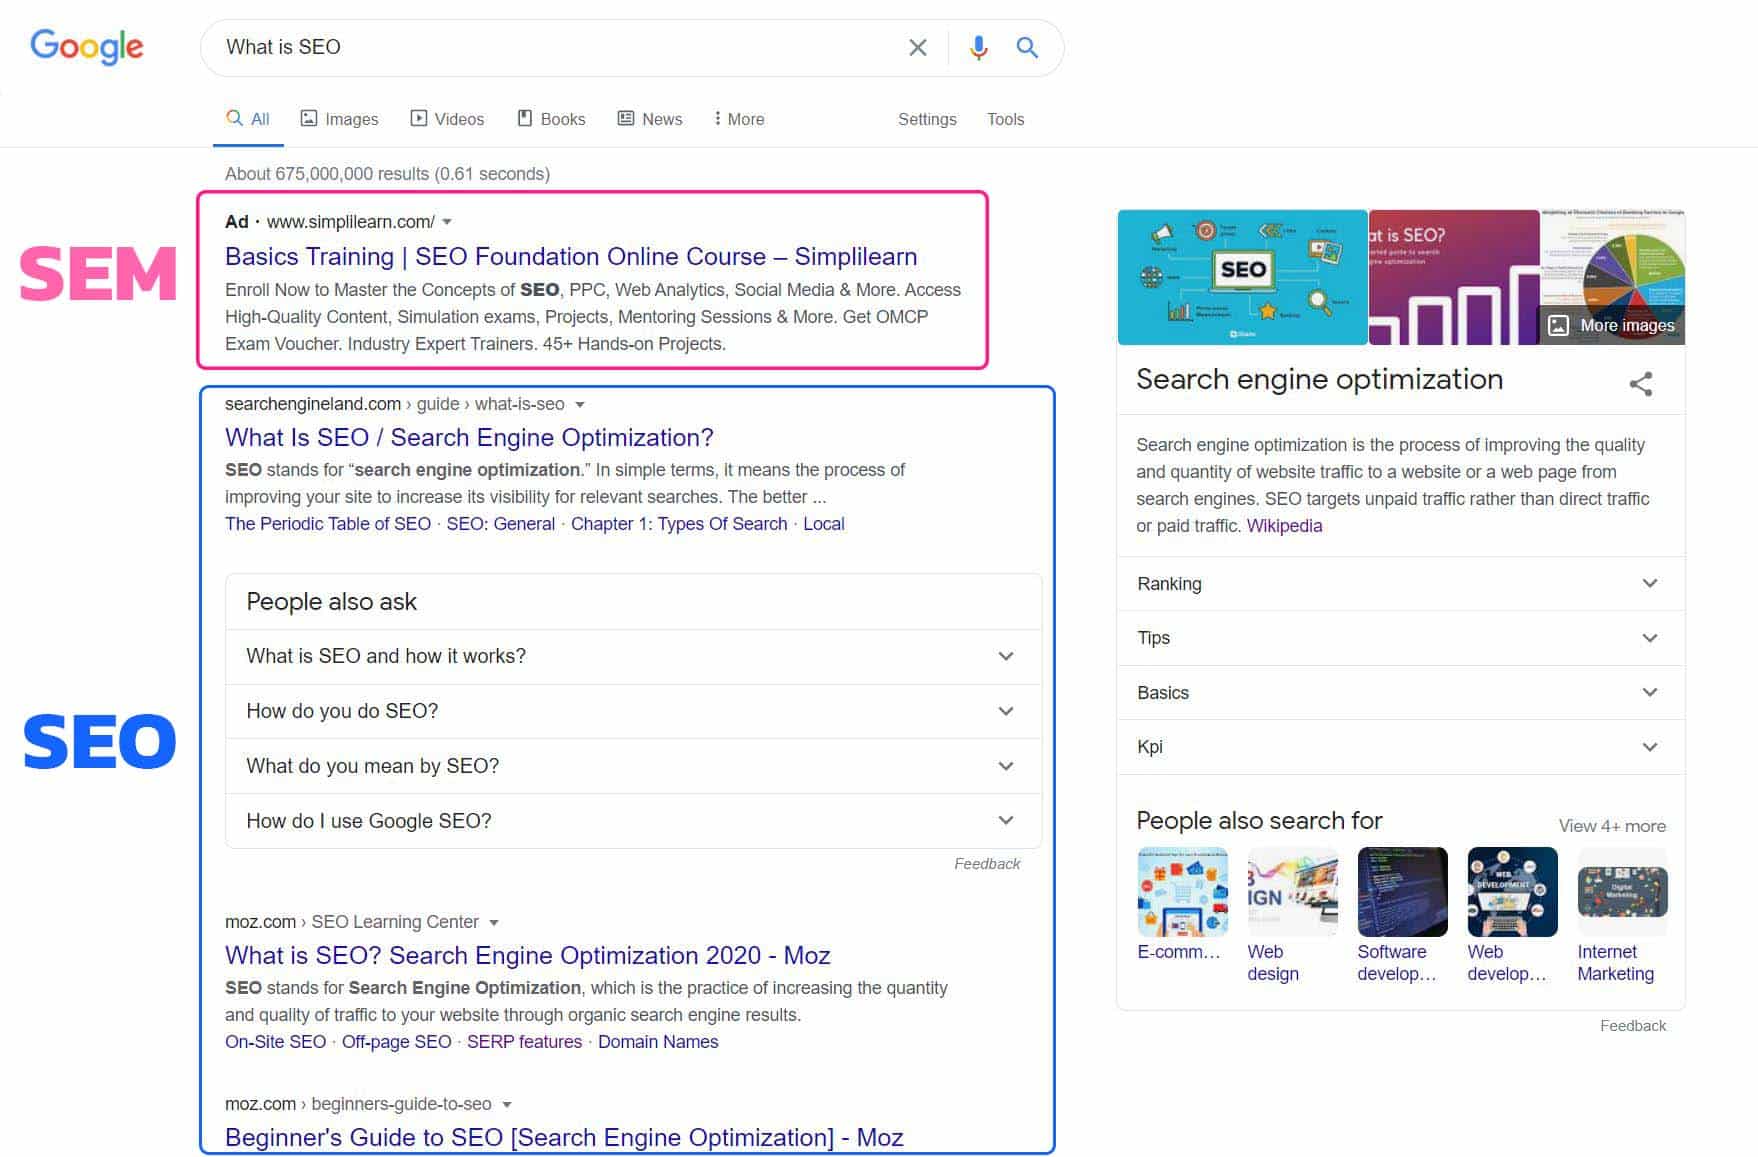Click the Google logo
This screenshot has width=1758, height=1157.
pyautogui.click(x=87, y=46)
